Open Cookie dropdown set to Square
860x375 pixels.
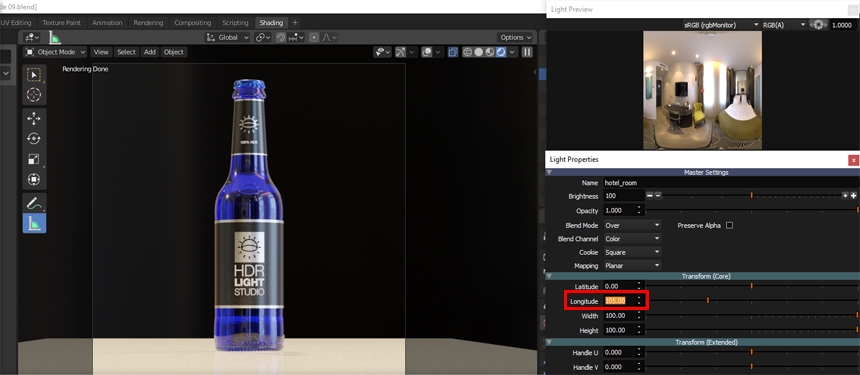click(x=632, y=252)
